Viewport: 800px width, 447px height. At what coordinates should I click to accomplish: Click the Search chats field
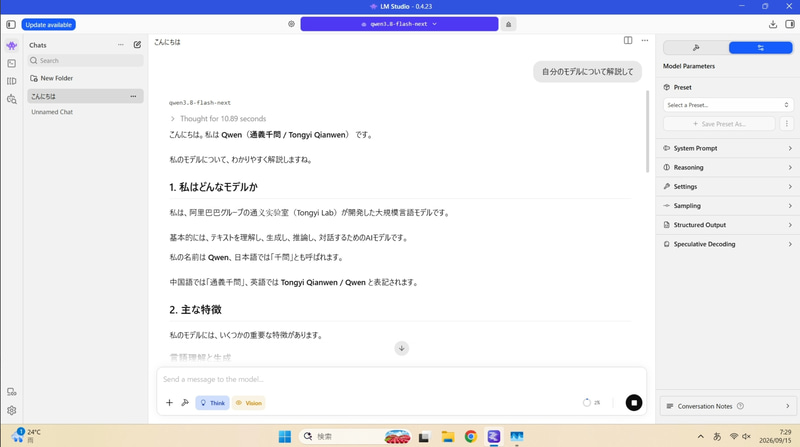(85, 60)
